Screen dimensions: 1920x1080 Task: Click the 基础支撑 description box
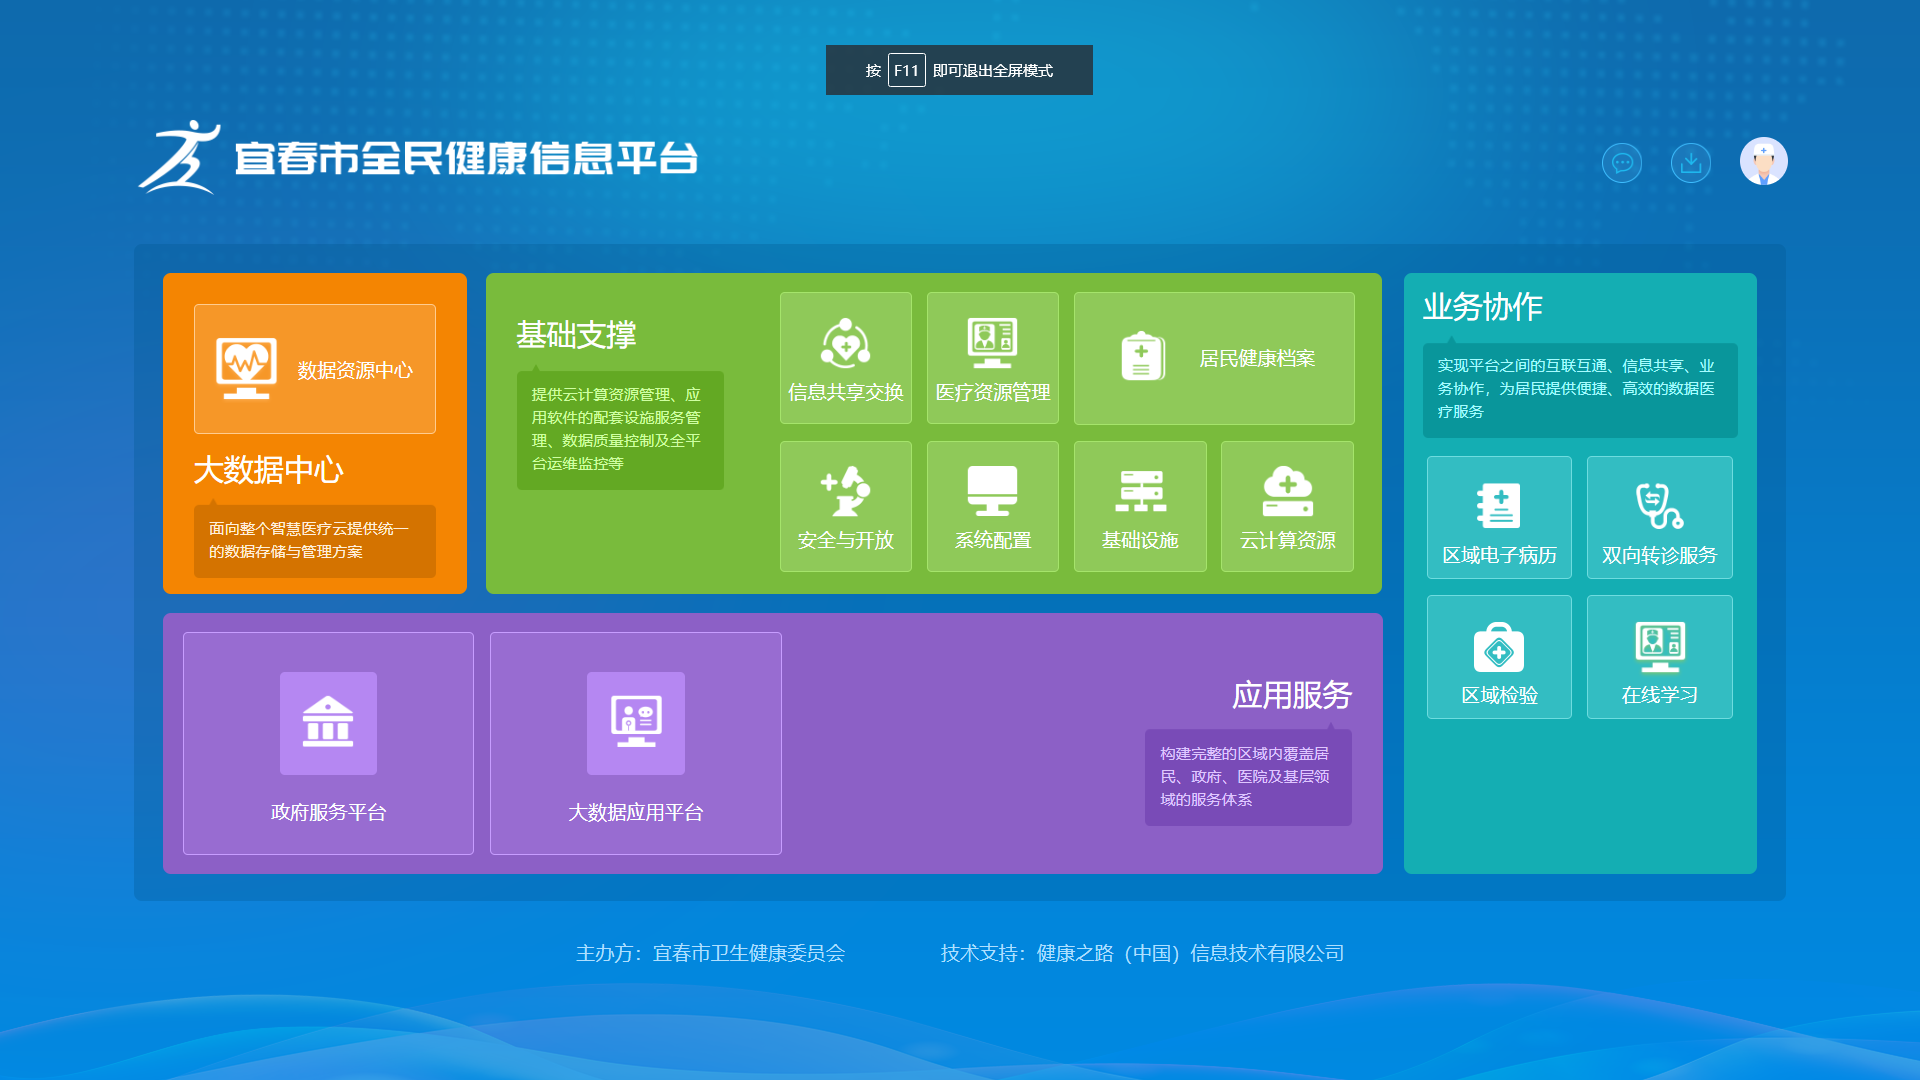pyautogui.click(x=620, y=430)
